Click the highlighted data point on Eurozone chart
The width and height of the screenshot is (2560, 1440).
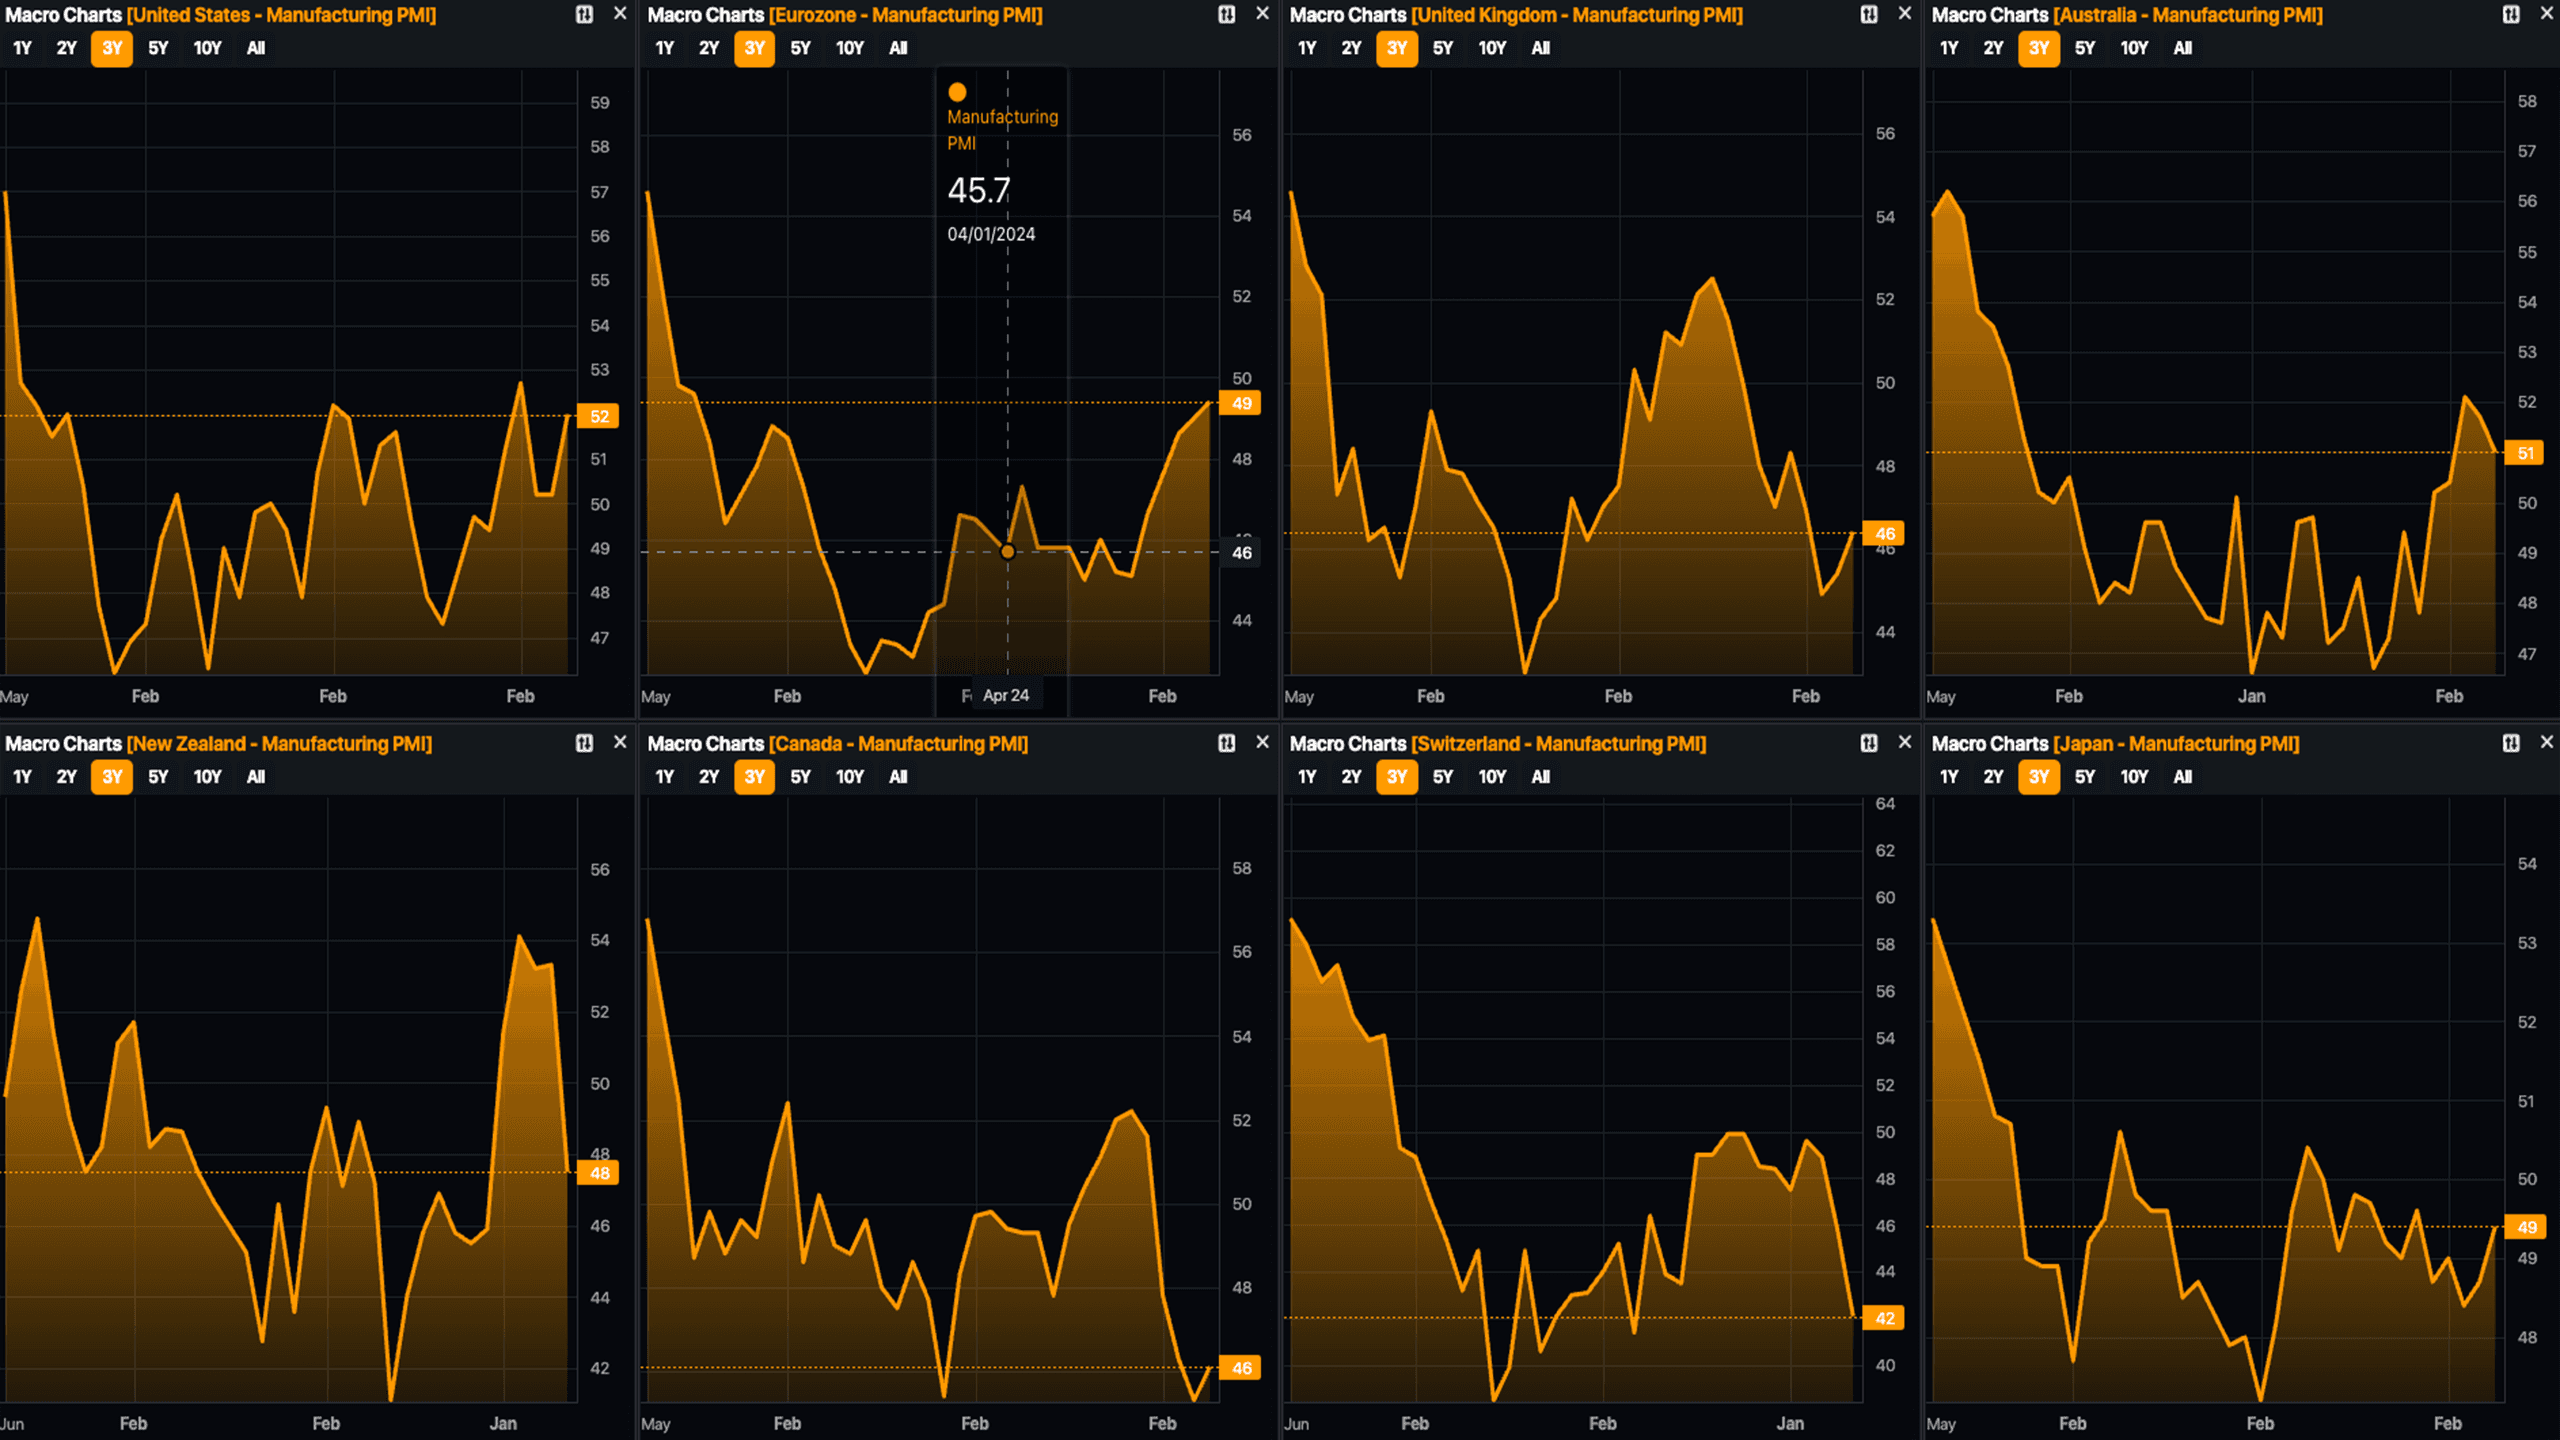coord(1008,552)
